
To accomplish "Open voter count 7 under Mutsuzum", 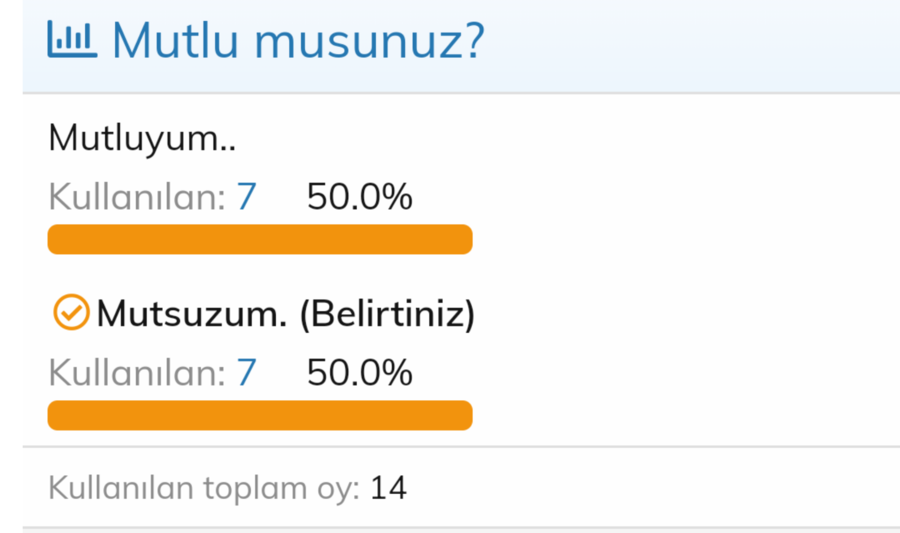I will click(x=246, y=373).
